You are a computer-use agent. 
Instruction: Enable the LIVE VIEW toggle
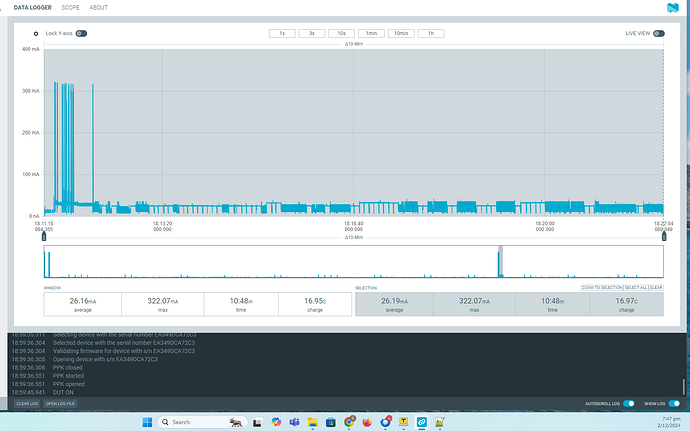point(658,33)
